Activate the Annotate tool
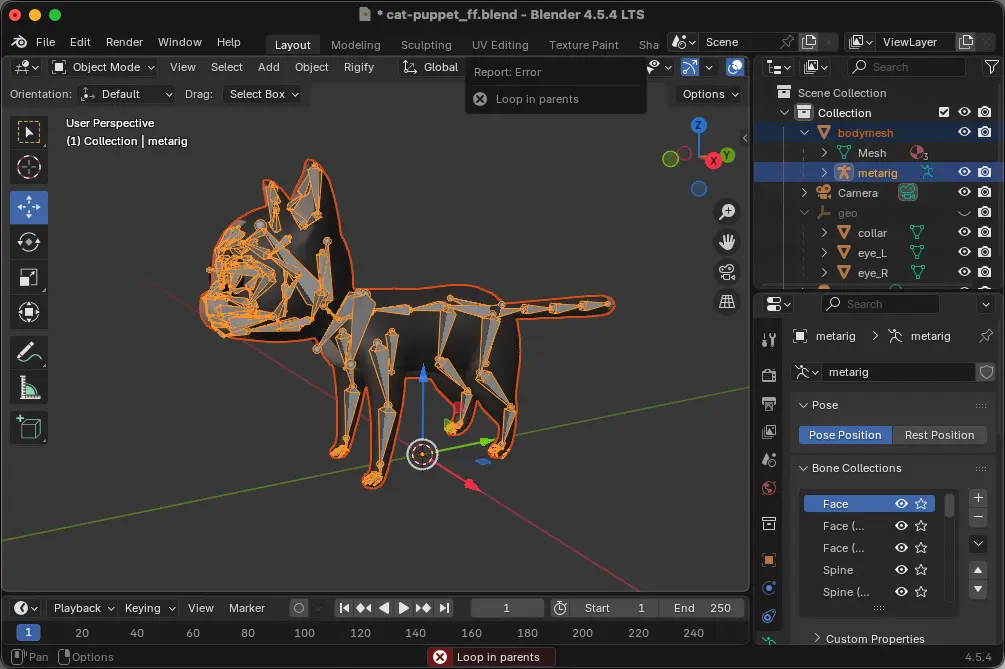Screen dimensions: 1005x669 [29, 352]
